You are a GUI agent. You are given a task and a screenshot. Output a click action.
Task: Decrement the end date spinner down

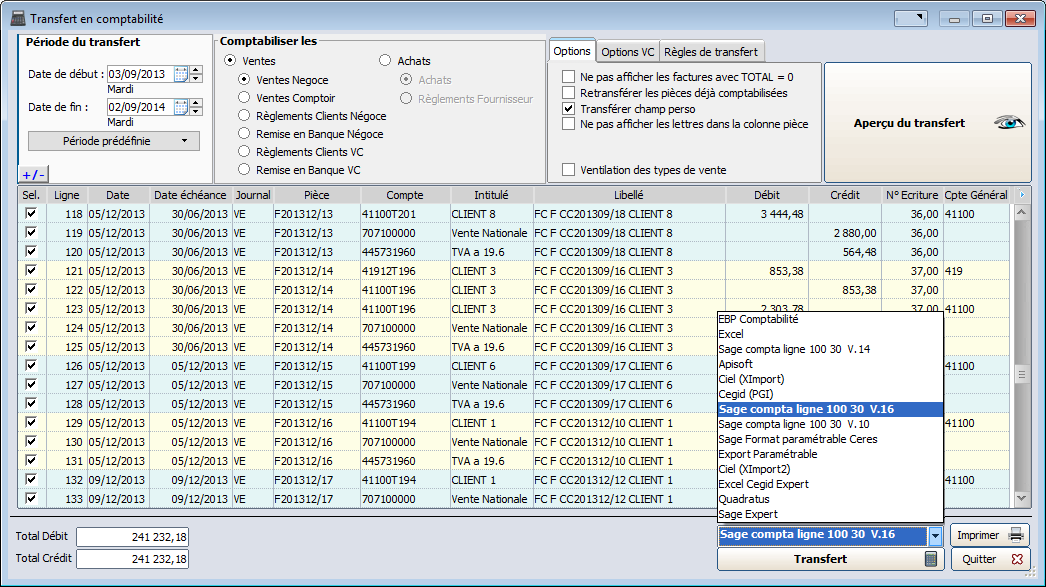[x=195, y=111]
